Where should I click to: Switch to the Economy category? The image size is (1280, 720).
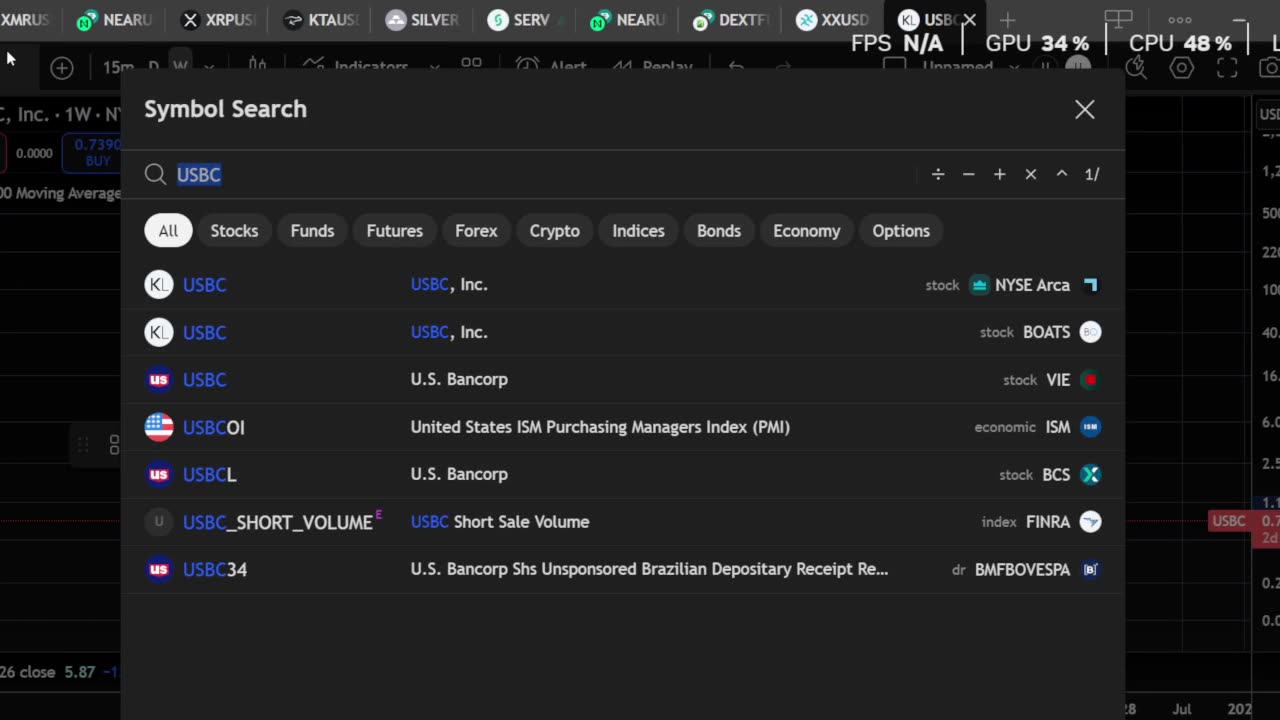[x=806, y=231]
